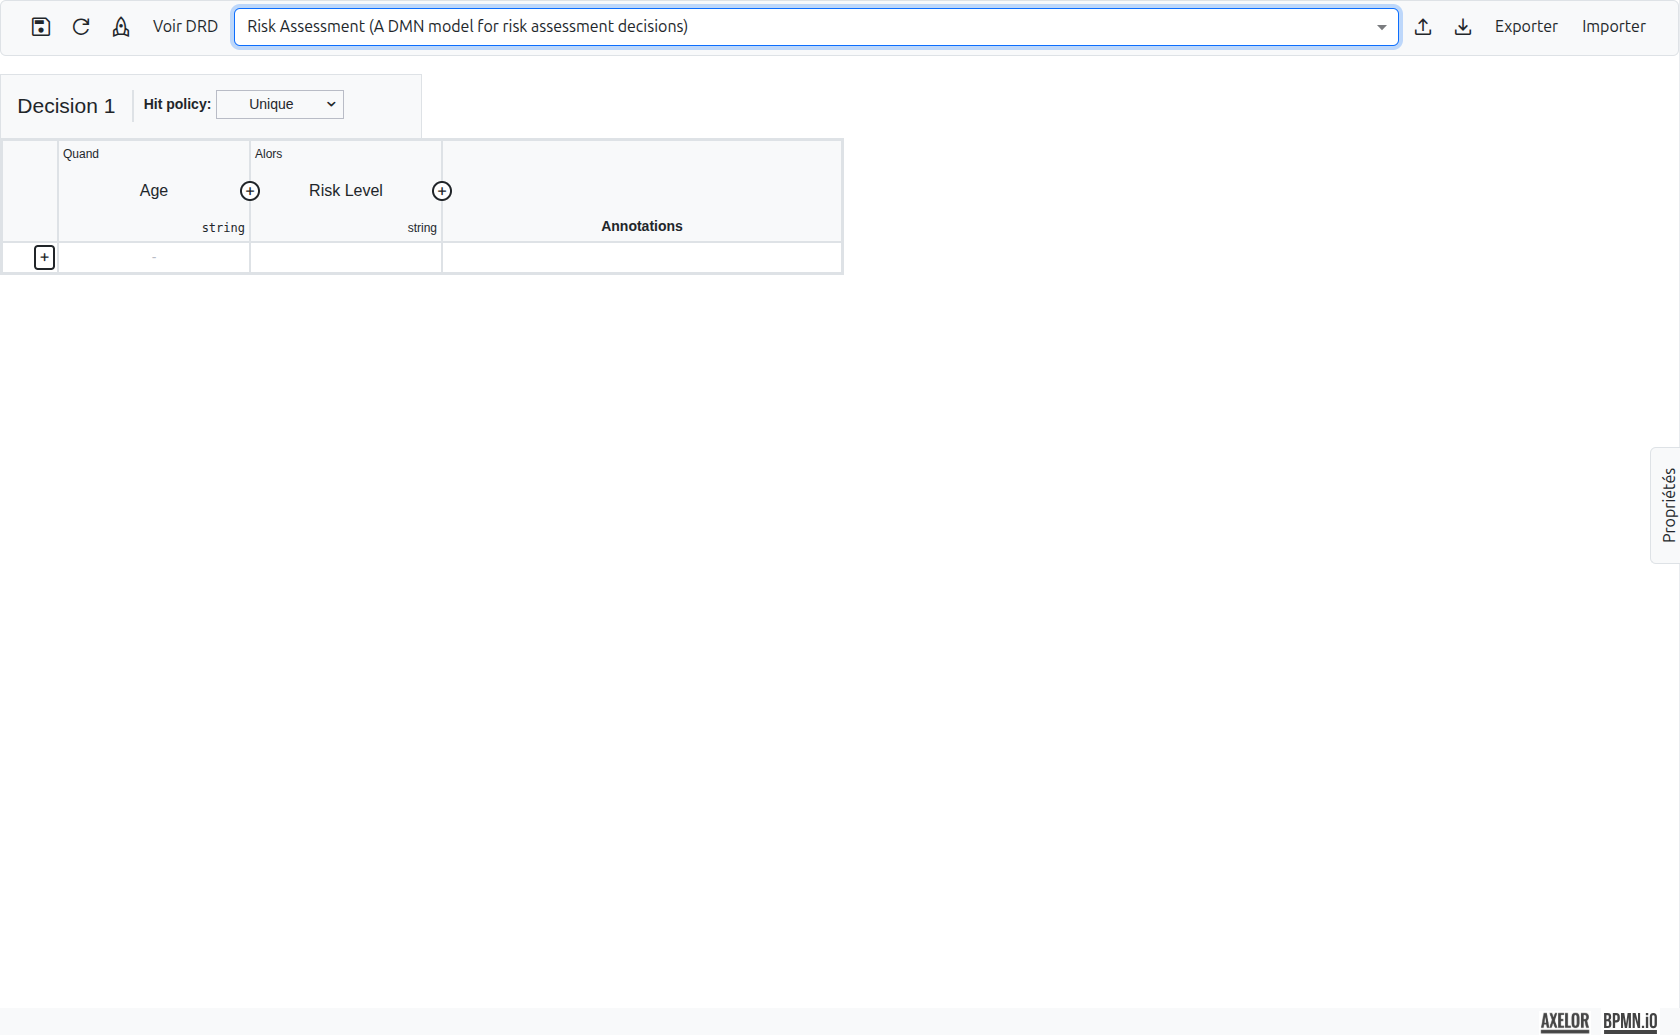
Task: Expand the diagram selector dropdown arrow
Action: click(x=1381, y=27)
